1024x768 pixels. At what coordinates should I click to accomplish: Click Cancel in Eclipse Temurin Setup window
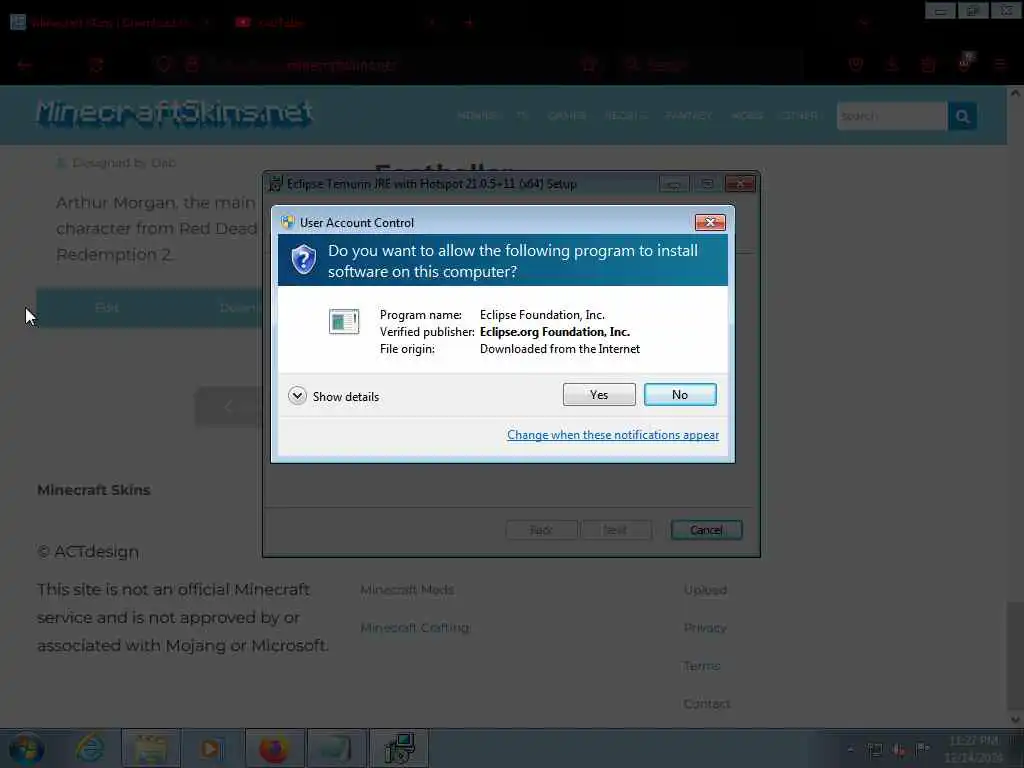click(706, 530)
